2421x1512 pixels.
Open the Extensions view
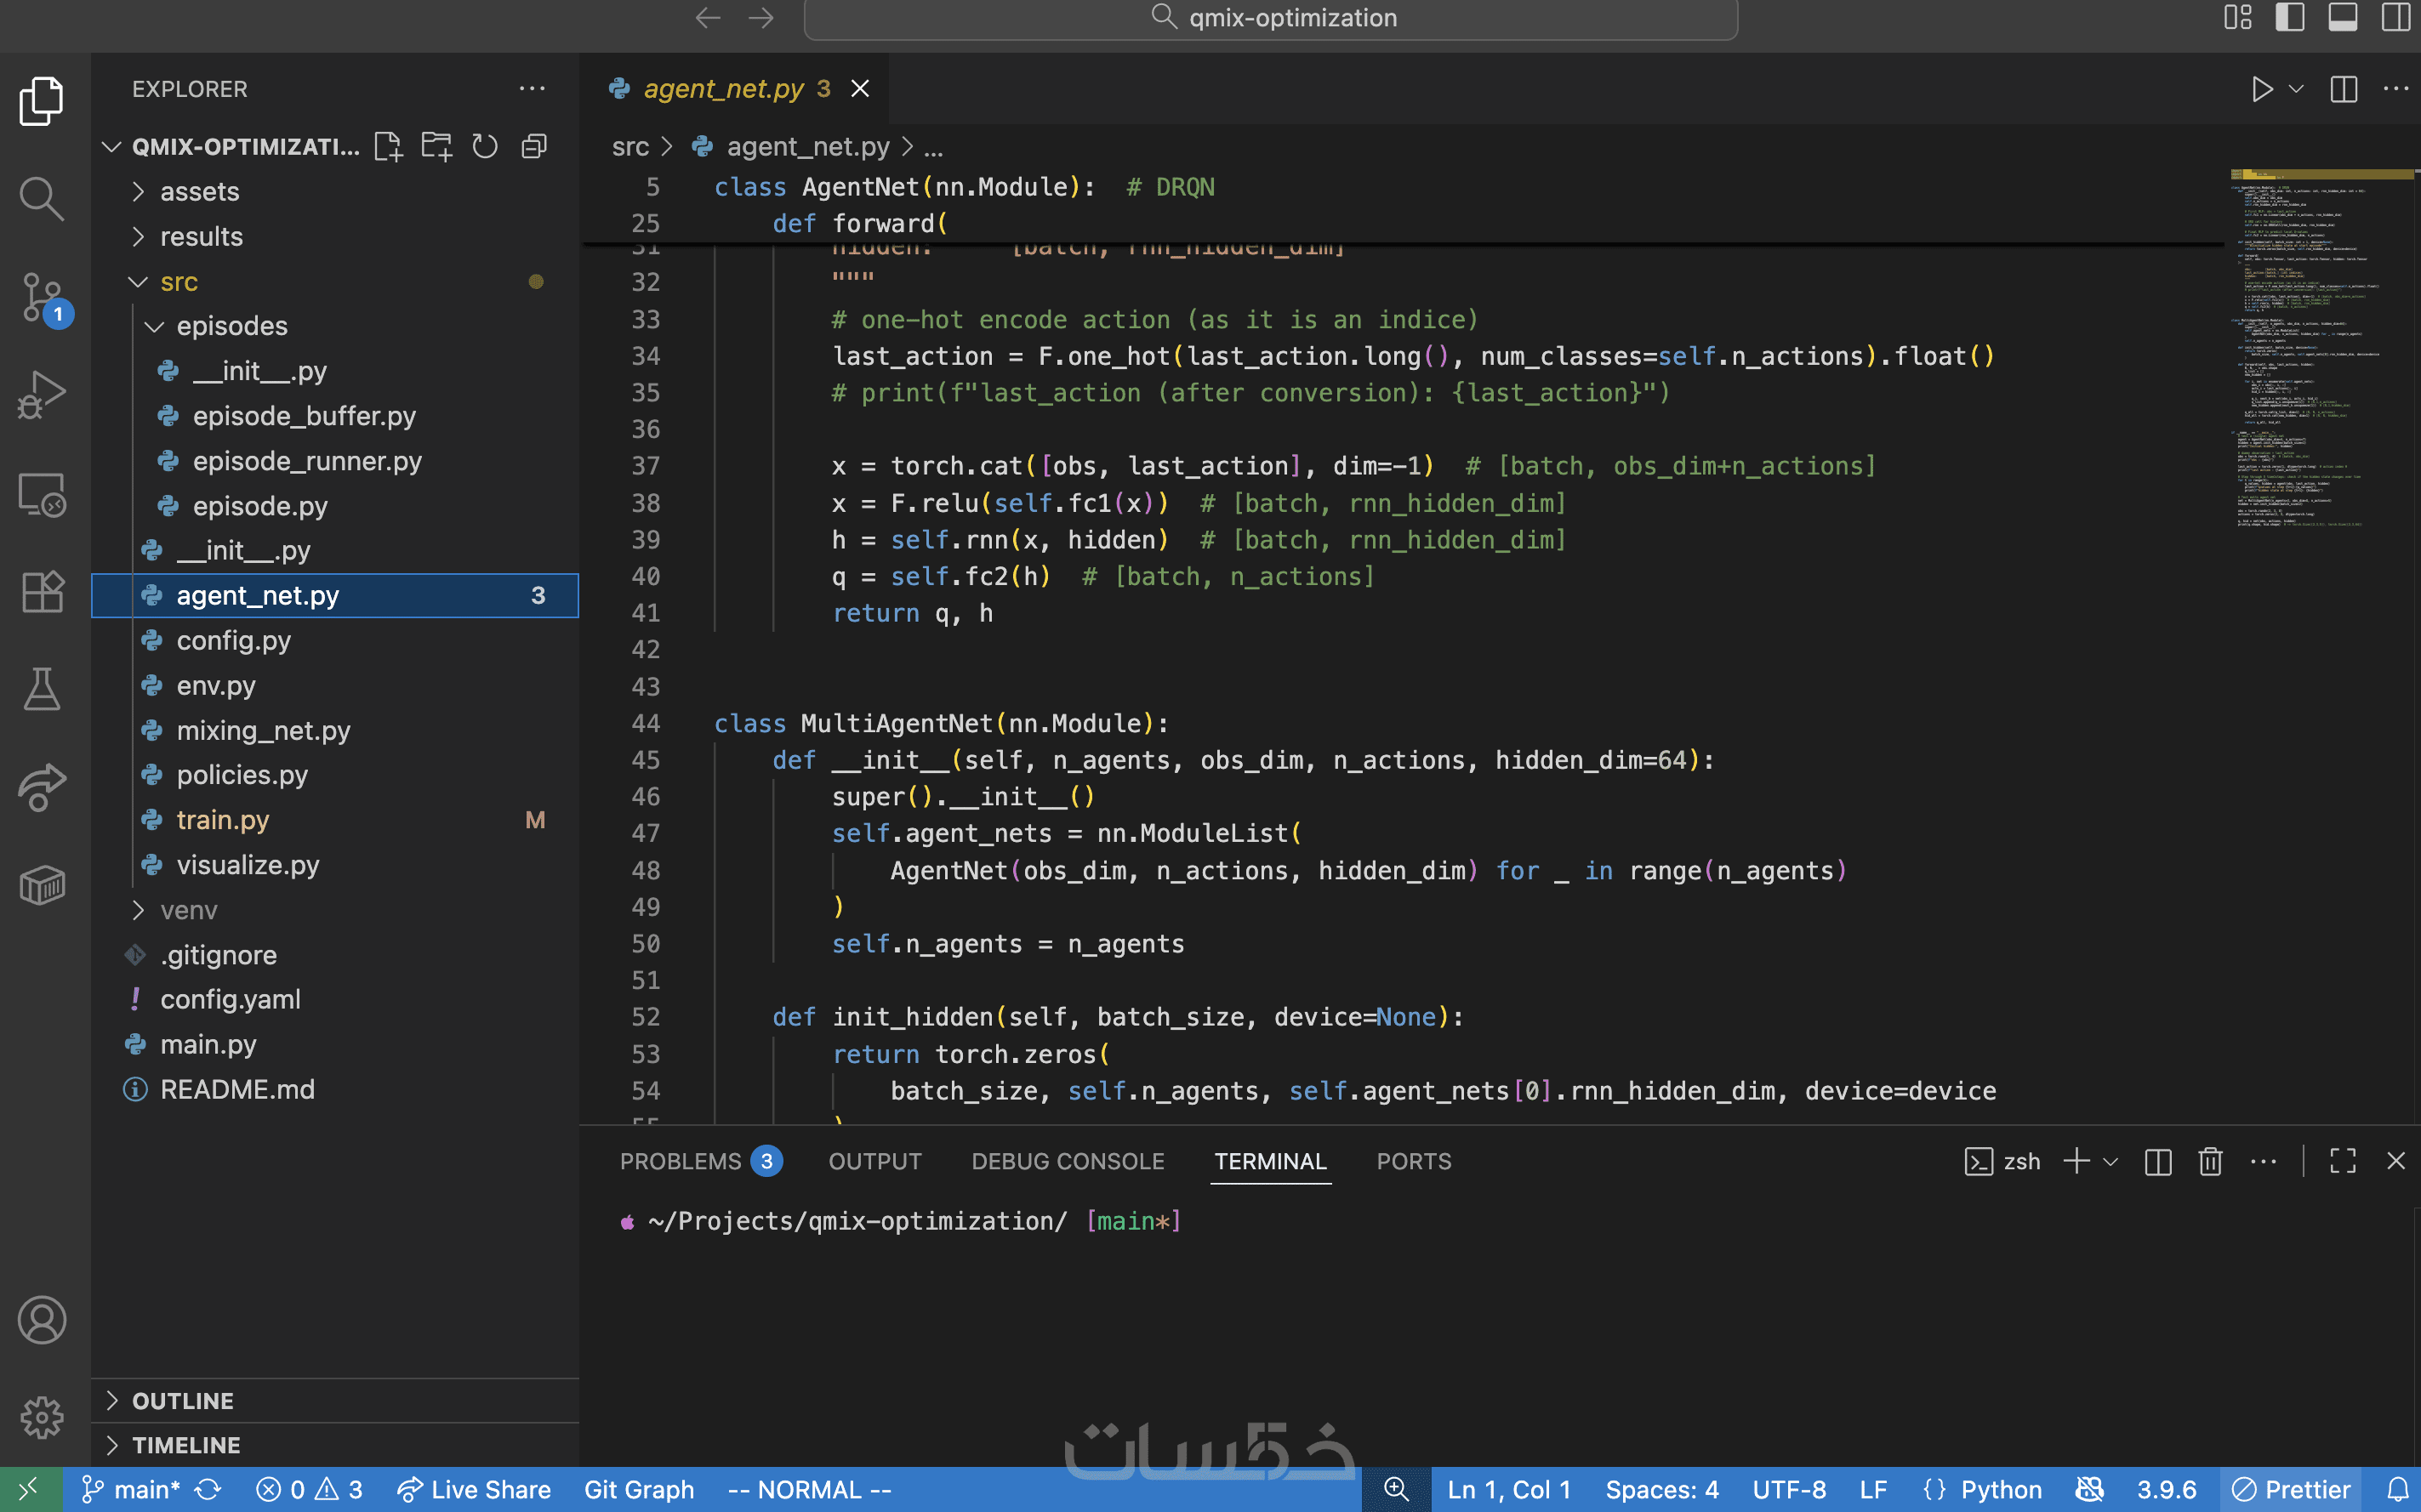[42, 591]
